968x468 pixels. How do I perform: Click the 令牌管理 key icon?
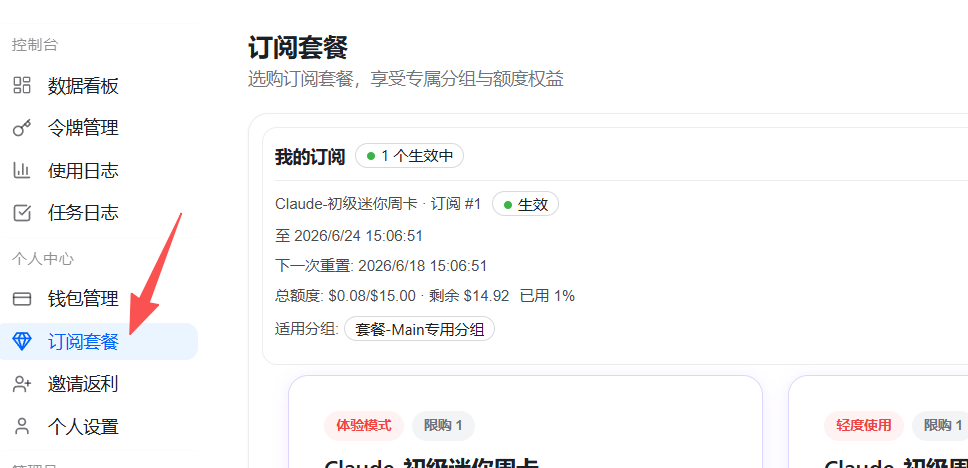click(22, 128)
